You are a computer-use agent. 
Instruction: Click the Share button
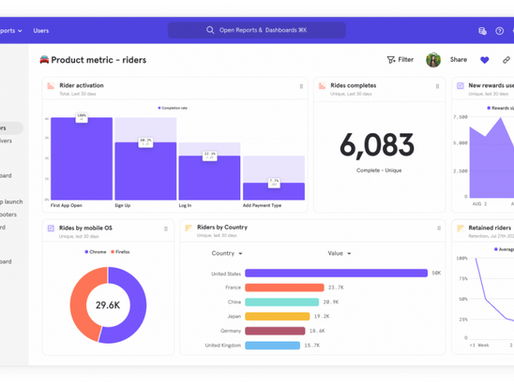click(458, 60)
